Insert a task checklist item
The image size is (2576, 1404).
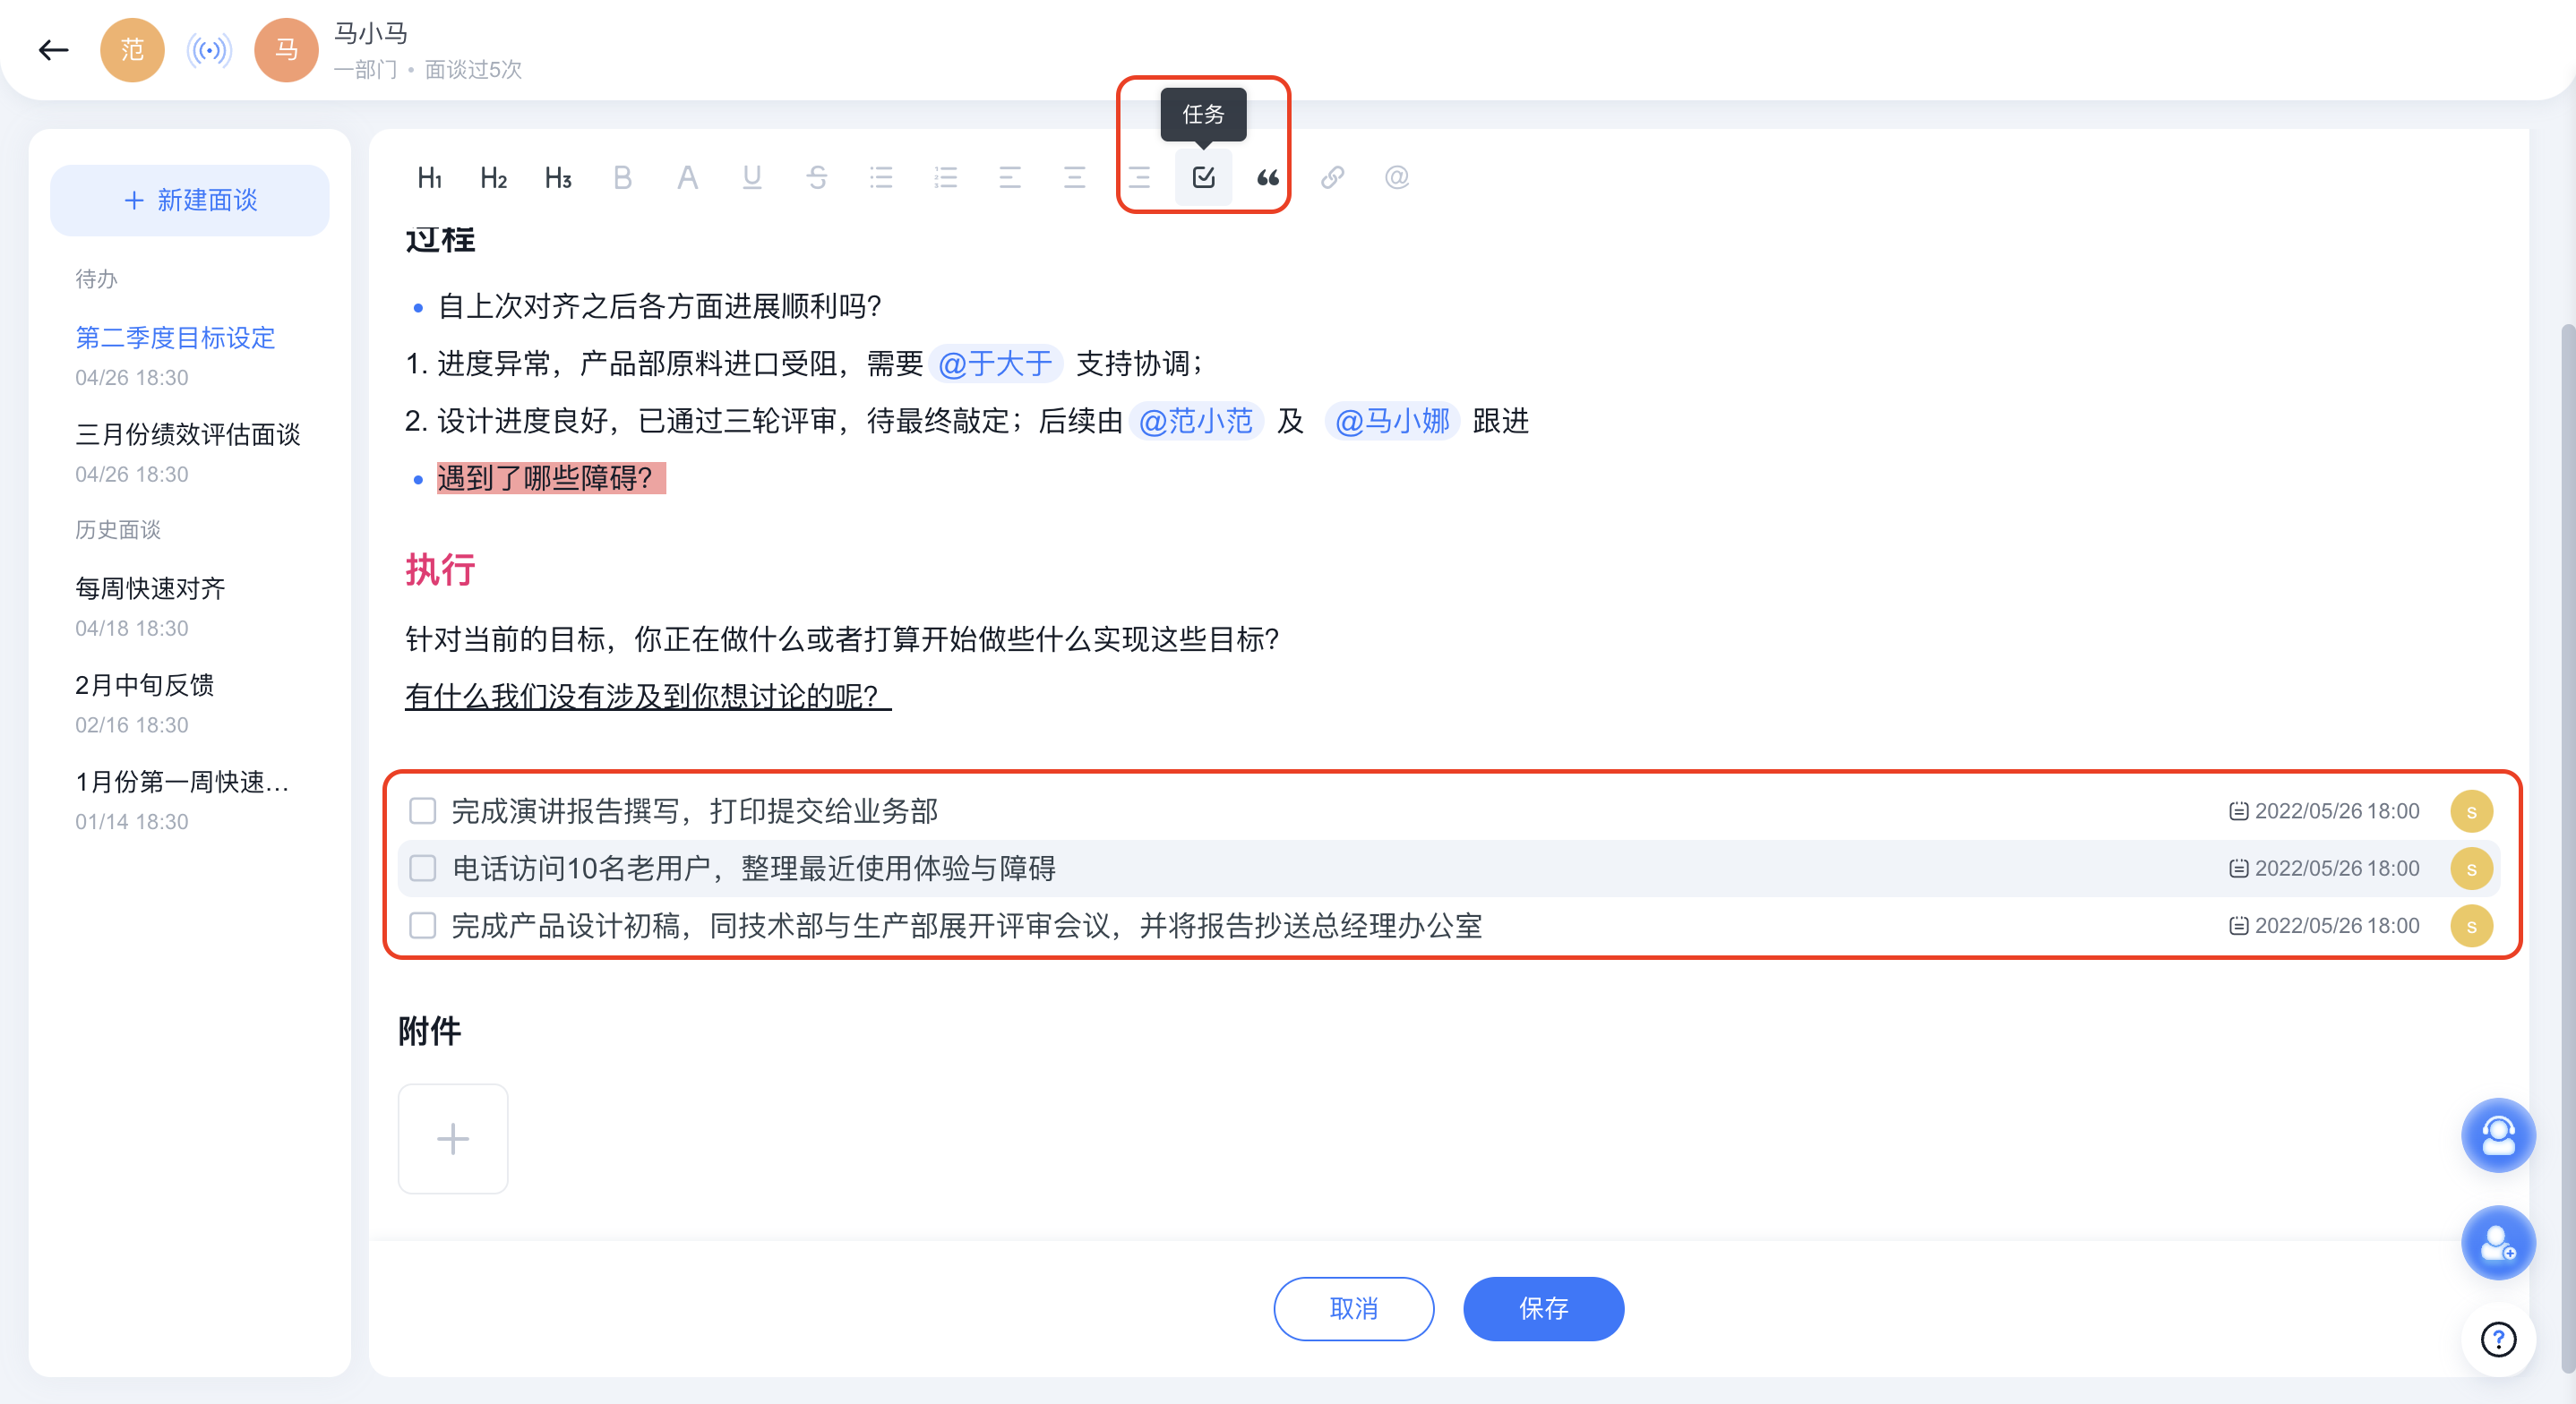(1203, 178)
